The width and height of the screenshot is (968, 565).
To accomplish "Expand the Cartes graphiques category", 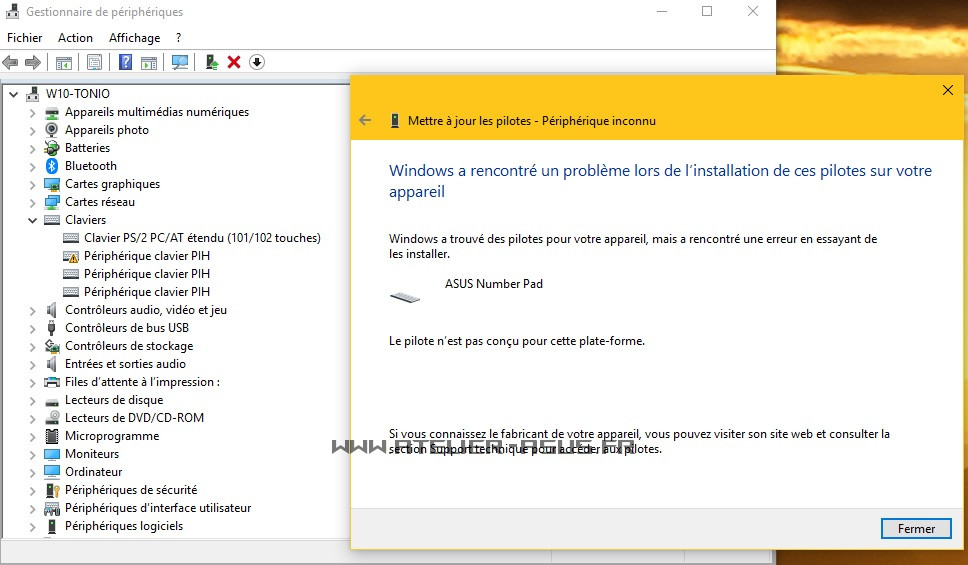I will (32, 184).
